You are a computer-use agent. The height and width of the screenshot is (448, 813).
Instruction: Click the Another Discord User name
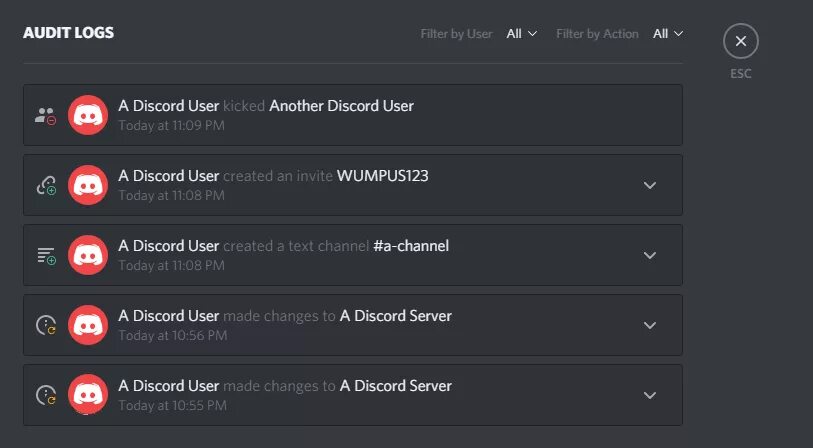click(x=341, y=106)
